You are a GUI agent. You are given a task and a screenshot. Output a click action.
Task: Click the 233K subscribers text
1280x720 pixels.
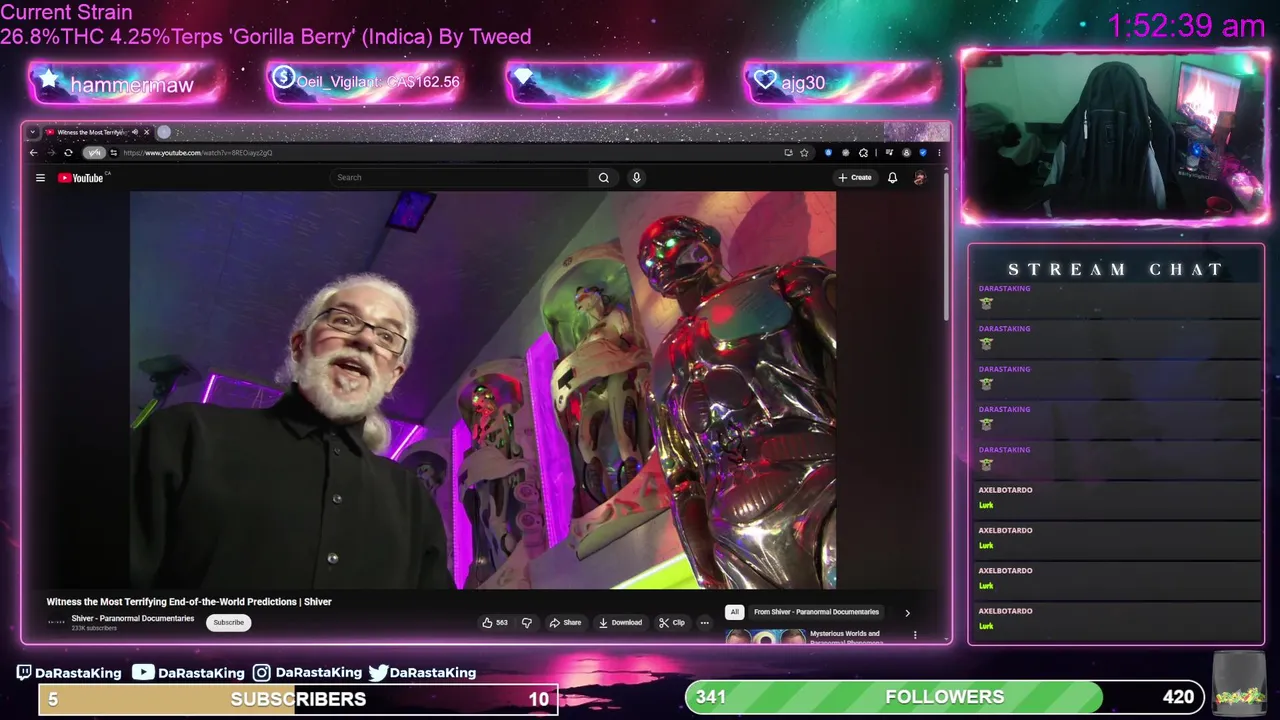pyautogui.click(x=94, y=628)
